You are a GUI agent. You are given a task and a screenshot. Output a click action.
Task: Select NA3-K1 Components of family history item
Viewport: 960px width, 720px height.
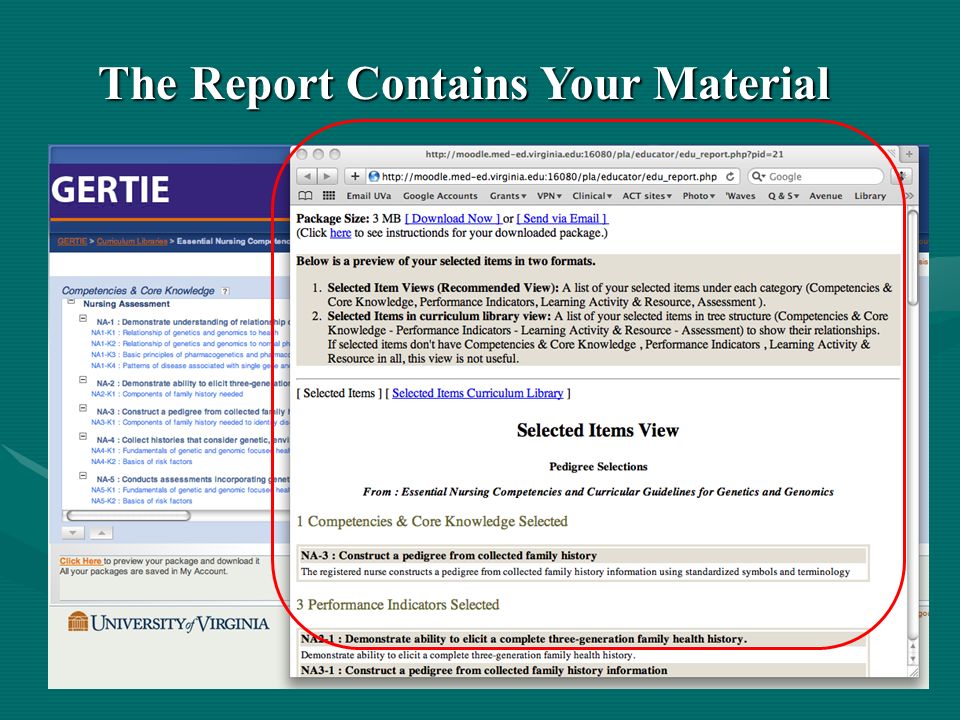190,422
